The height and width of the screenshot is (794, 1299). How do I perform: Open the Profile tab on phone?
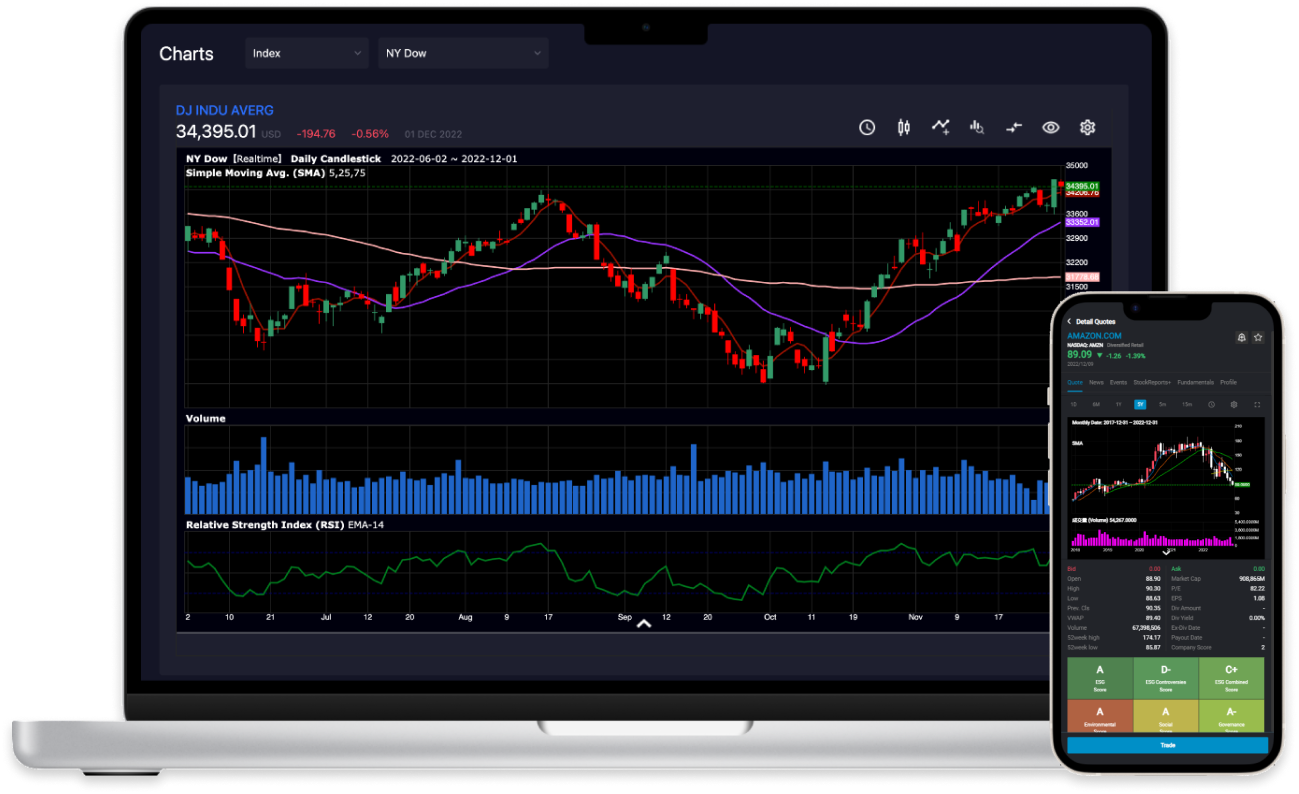[1228, 382]
